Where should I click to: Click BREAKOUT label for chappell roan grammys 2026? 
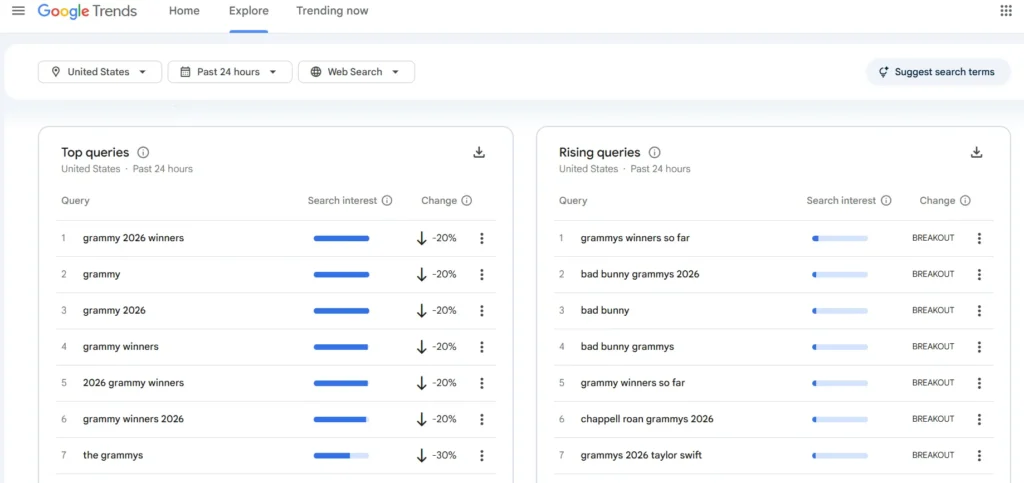933,419
